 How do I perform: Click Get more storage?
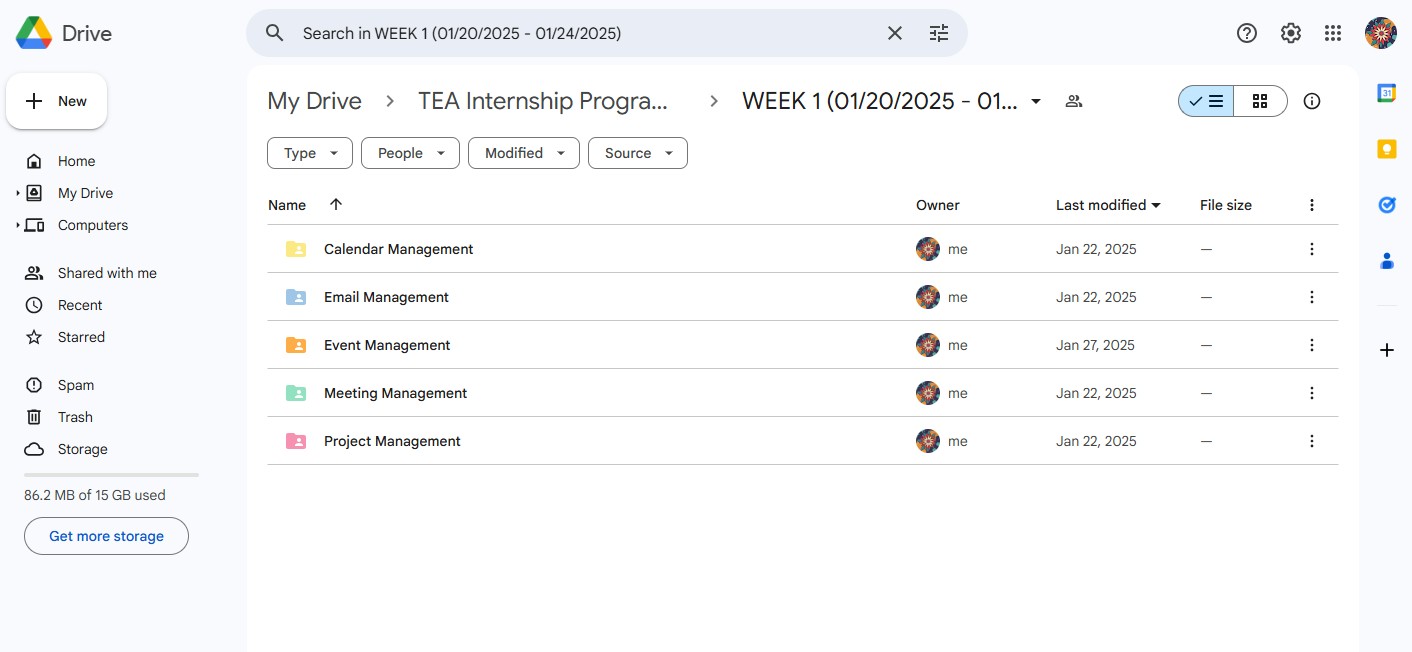click(x=106, y=536)
